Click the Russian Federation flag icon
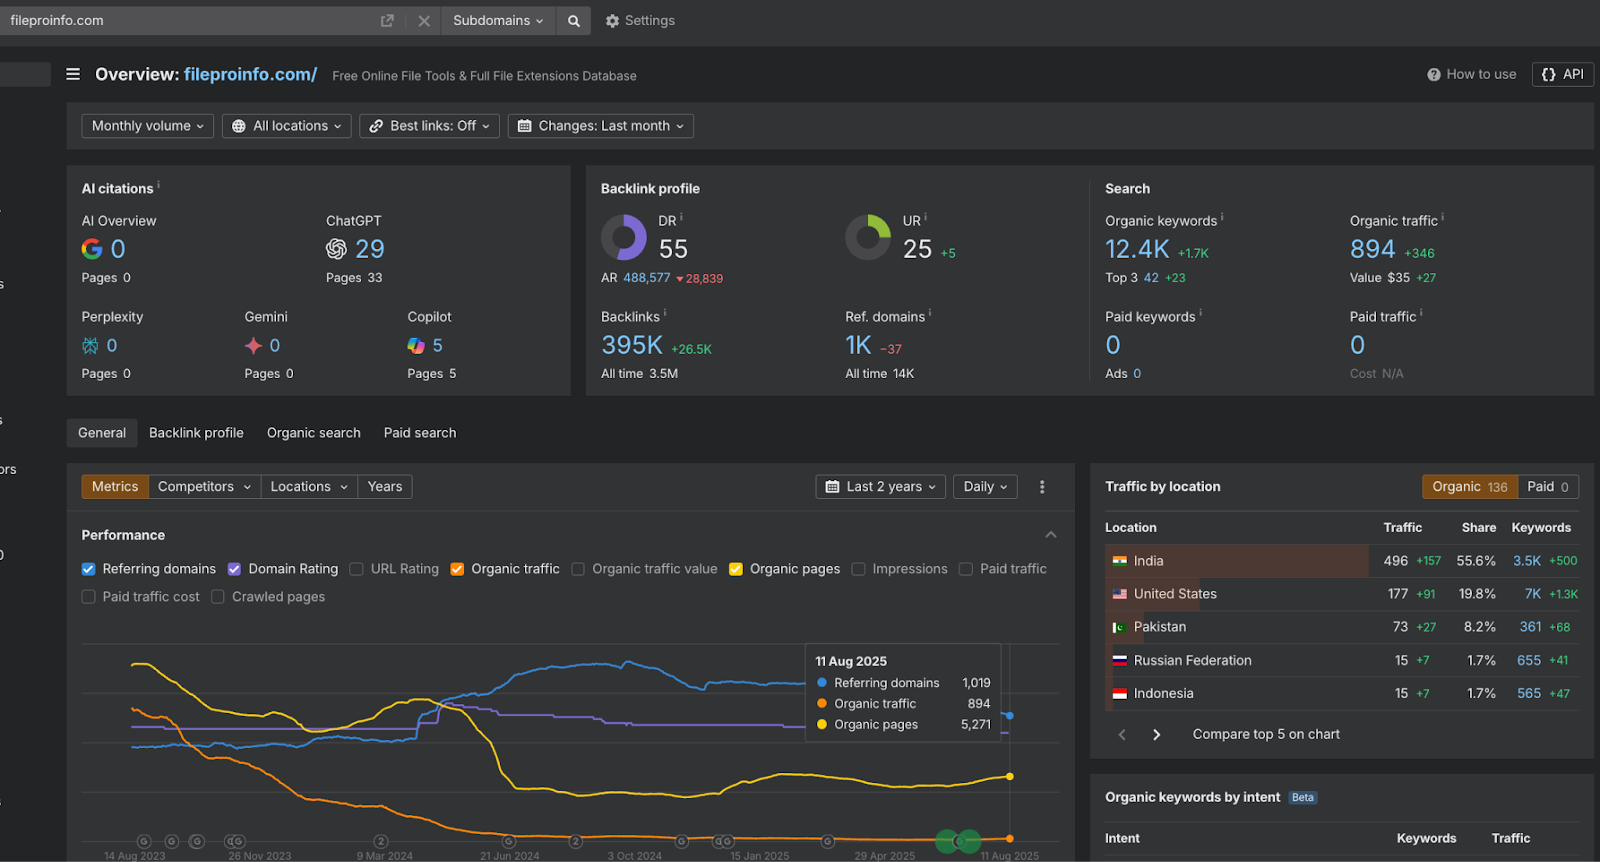 pyautogui.click(x=1120, y=660)
